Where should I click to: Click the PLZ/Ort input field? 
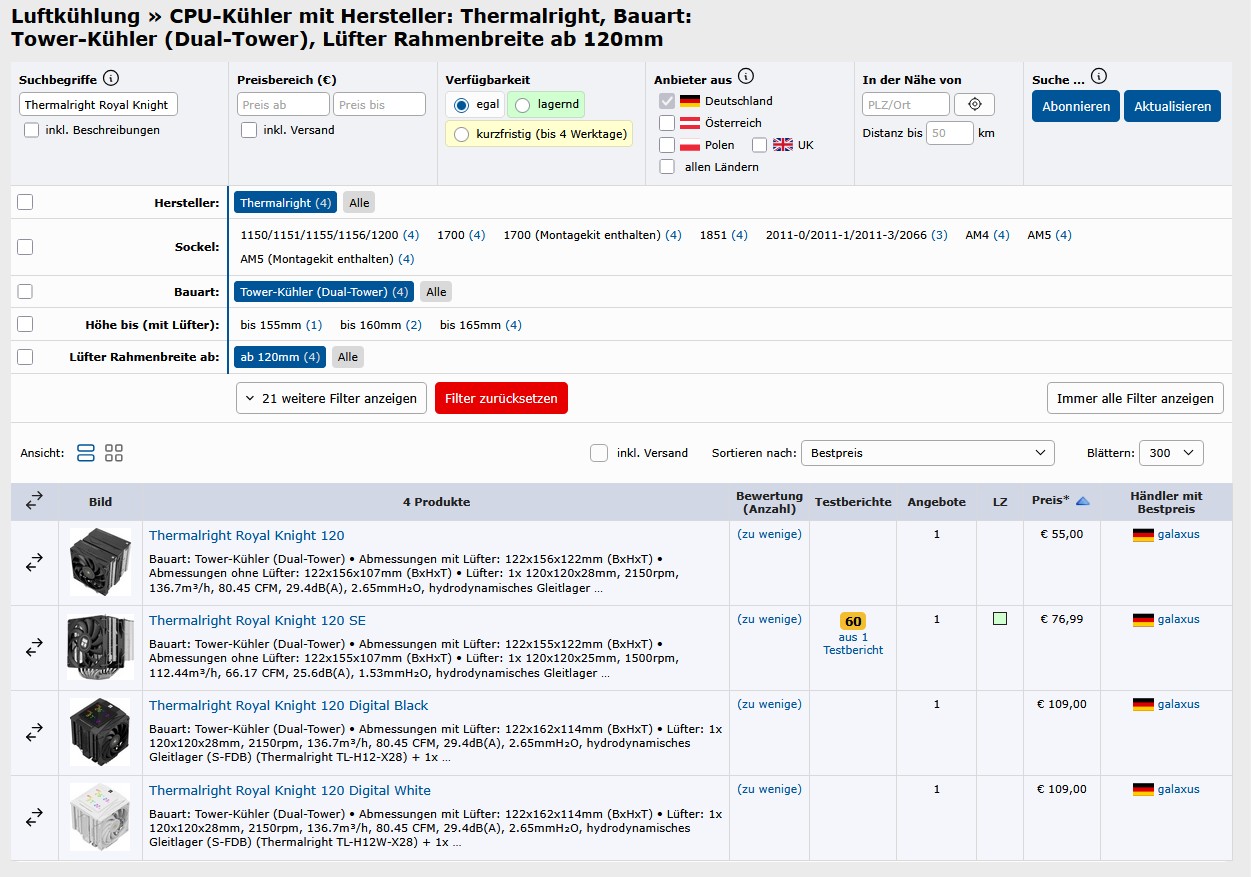(x=906, y=104)
